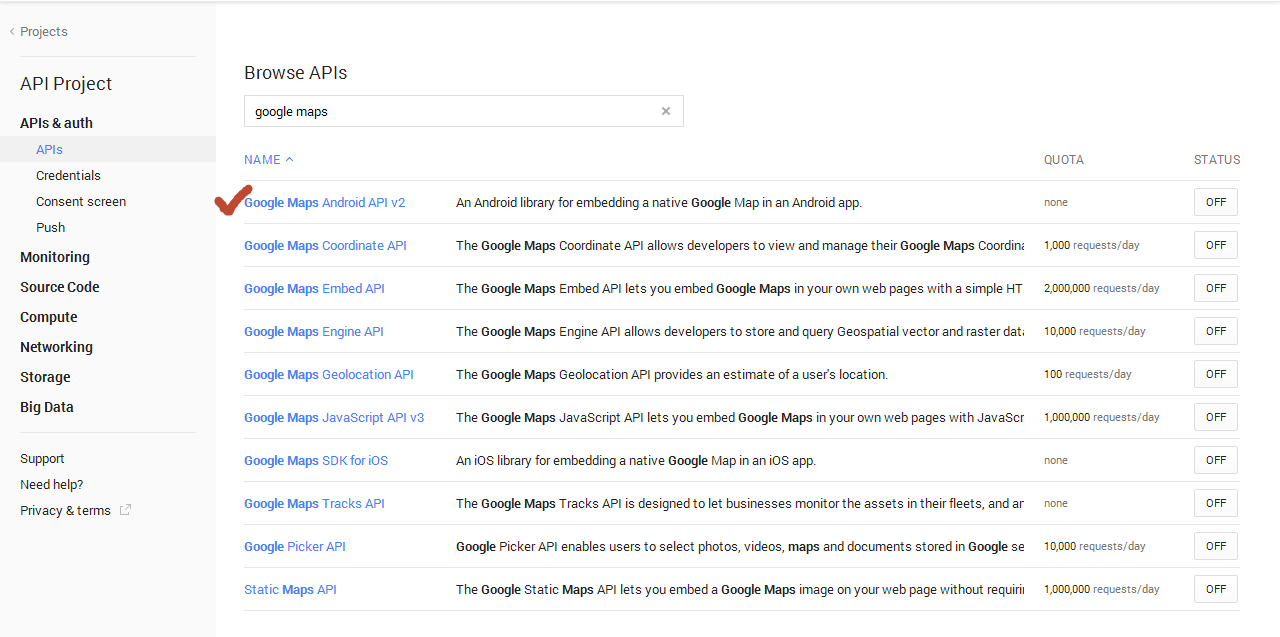Open Google Maps Geolocation API link

(329, 374)
